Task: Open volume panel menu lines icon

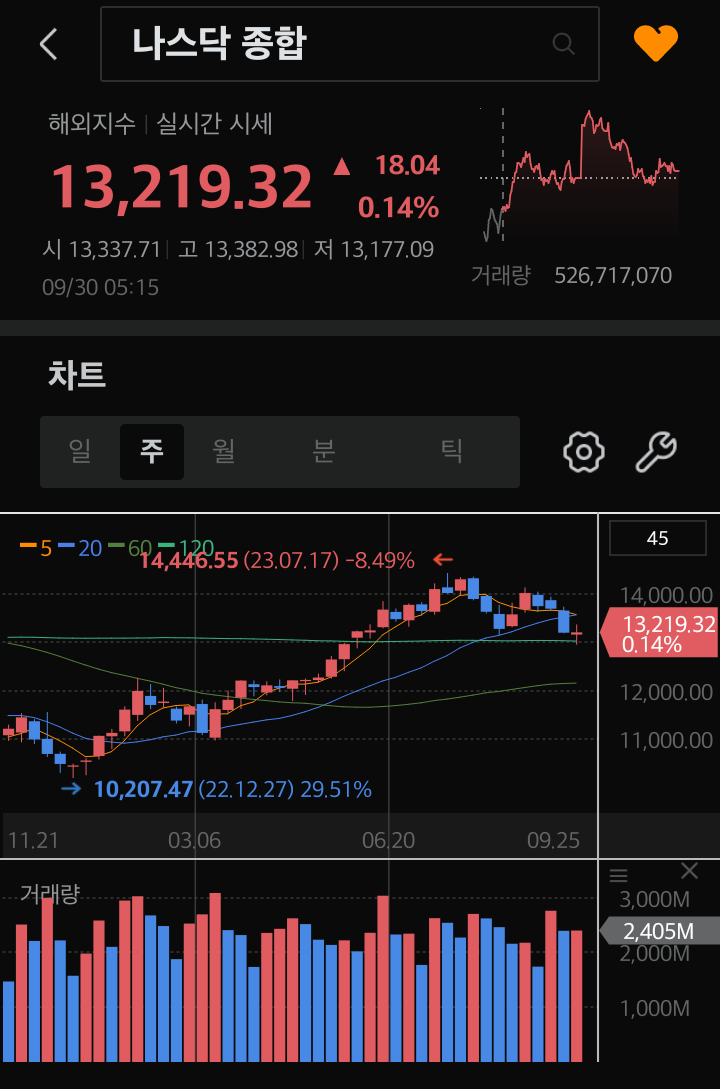Action: point(619,875)
